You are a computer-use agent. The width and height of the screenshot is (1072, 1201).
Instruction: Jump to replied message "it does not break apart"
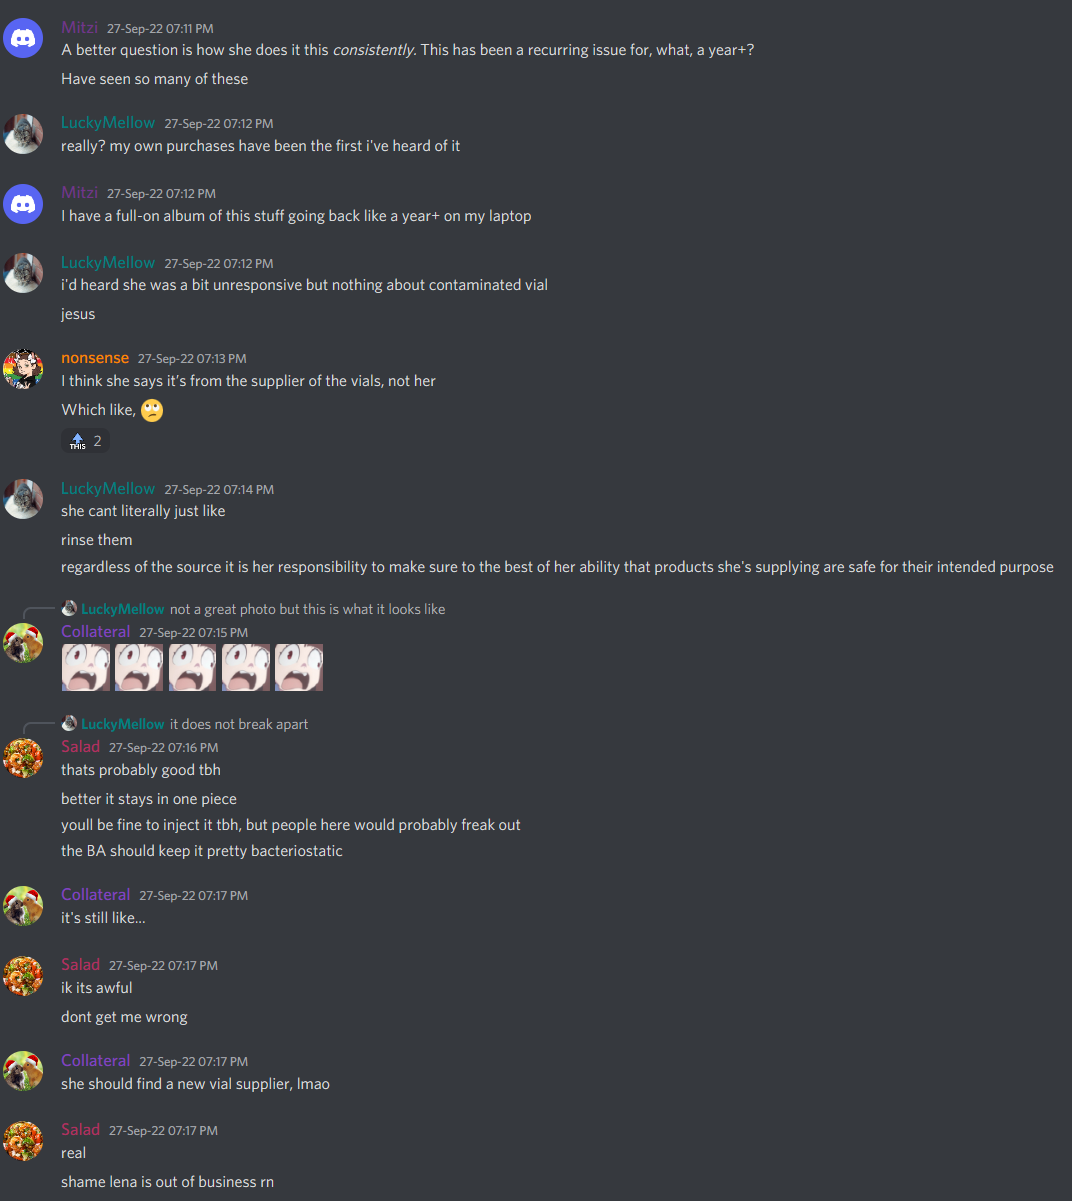239,724
